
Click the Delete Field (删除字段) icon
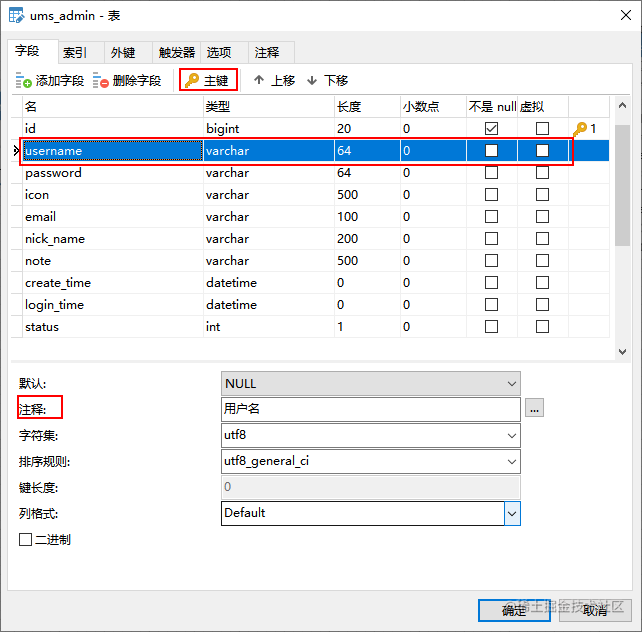tap(100, 80)
